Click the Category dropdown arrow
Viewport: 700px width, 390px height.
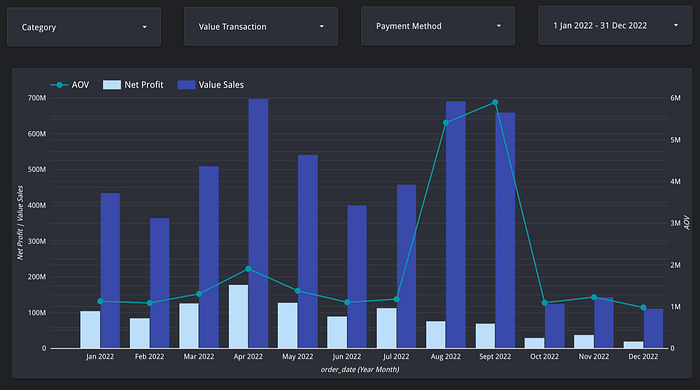point(144,27)
